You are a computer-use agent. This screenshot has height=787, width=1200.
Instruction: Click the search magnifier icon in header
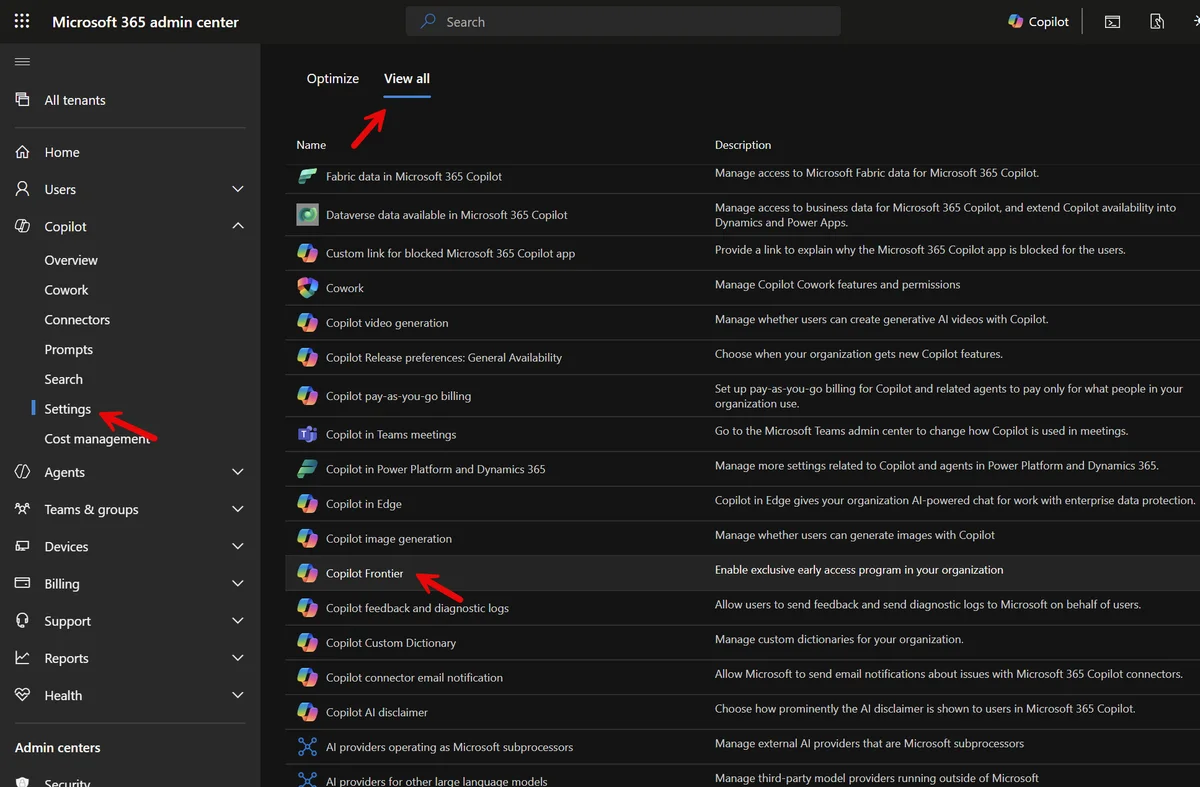click(x=428, y=21)
